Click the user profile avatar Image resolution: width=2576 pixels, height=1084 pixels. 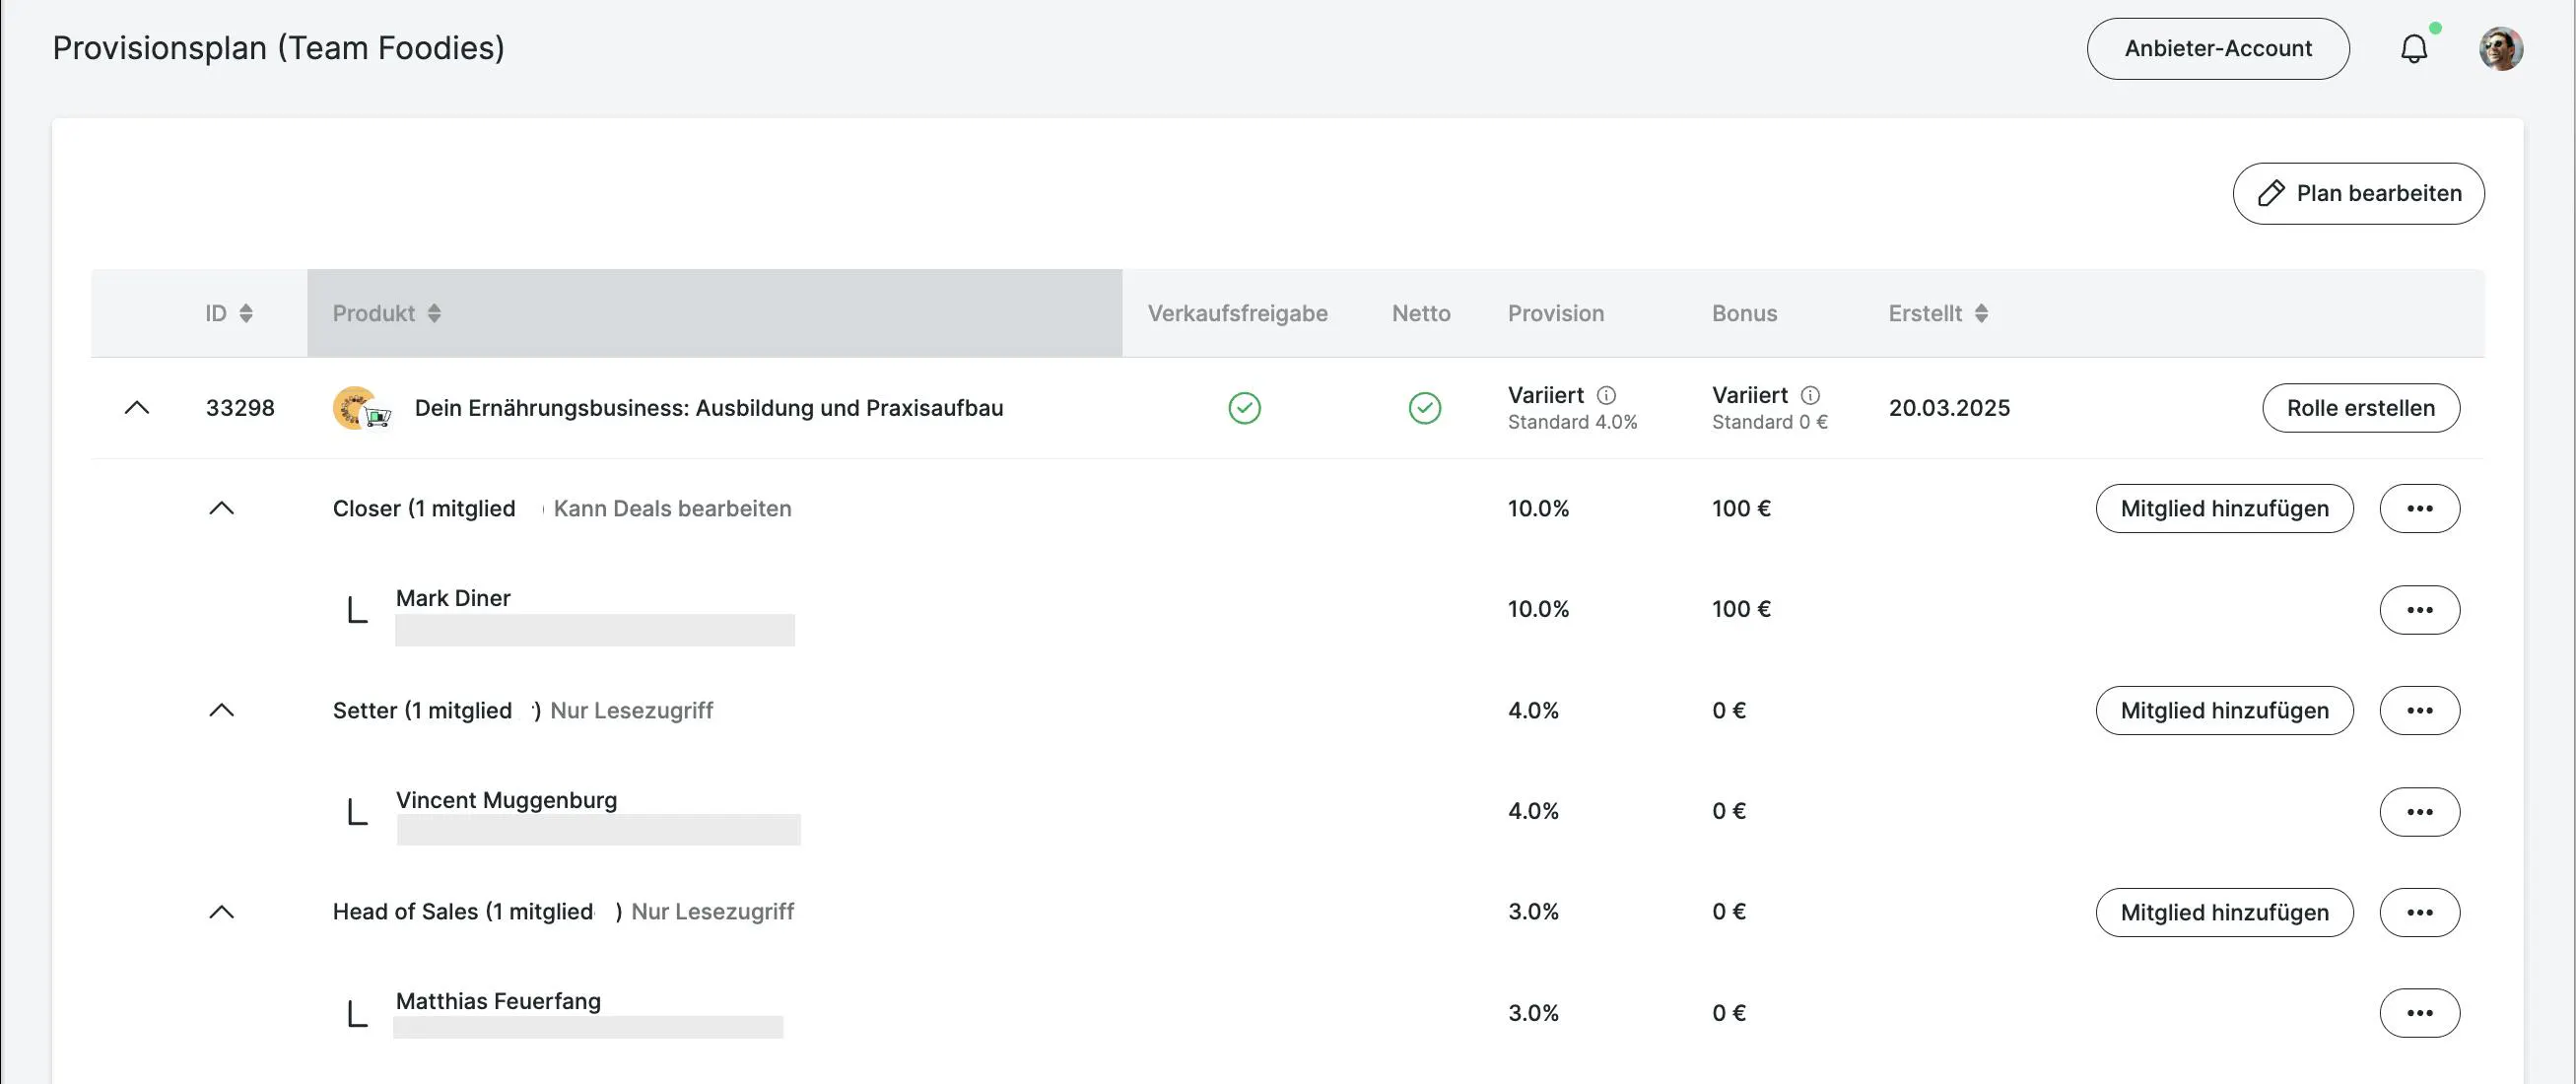pos(2500,49)
